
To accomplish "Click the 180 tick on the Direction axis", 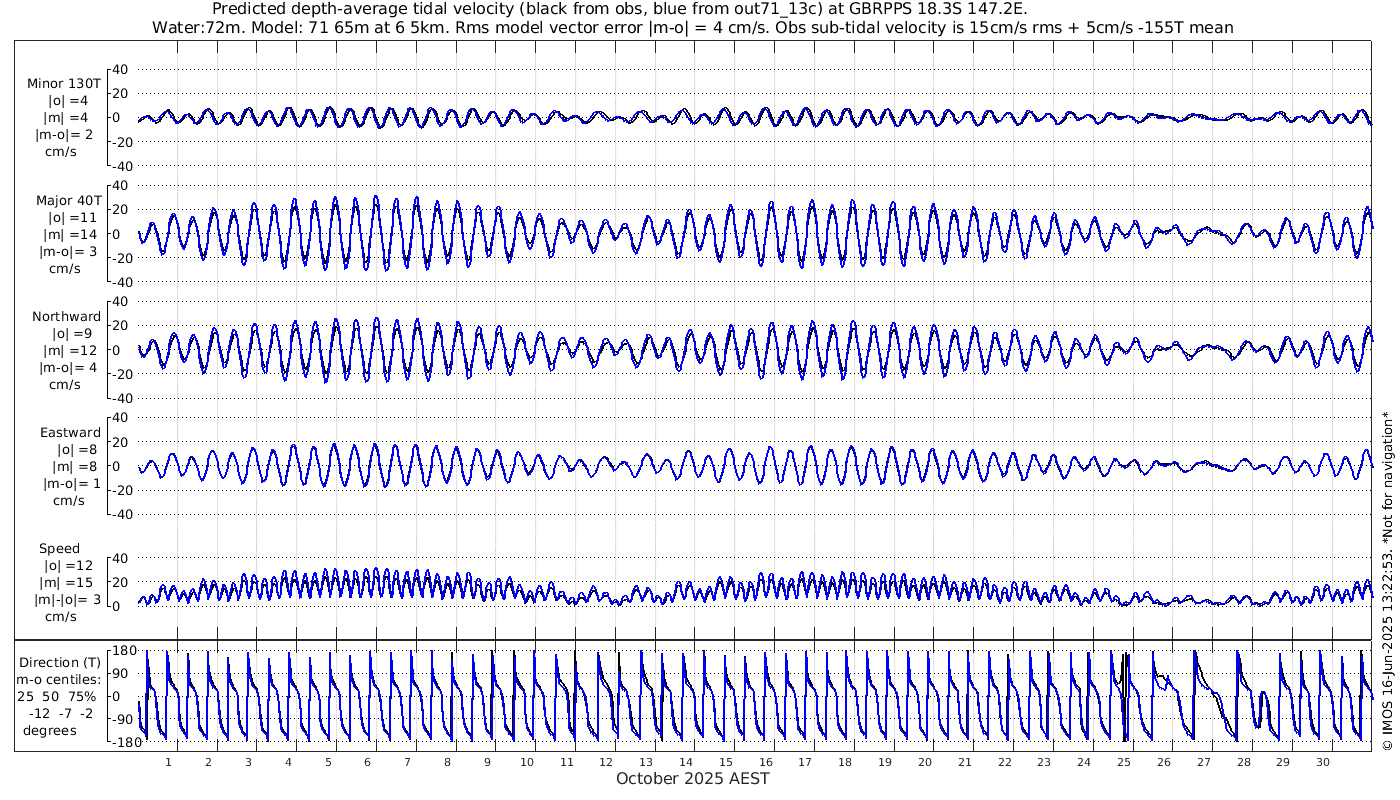I will (123, 651).
